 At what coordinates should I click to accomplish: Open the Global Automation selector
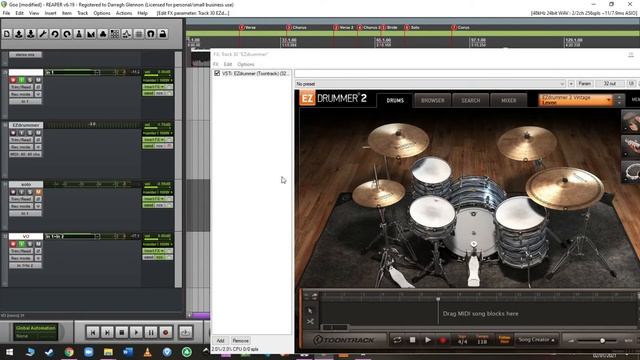36,332
